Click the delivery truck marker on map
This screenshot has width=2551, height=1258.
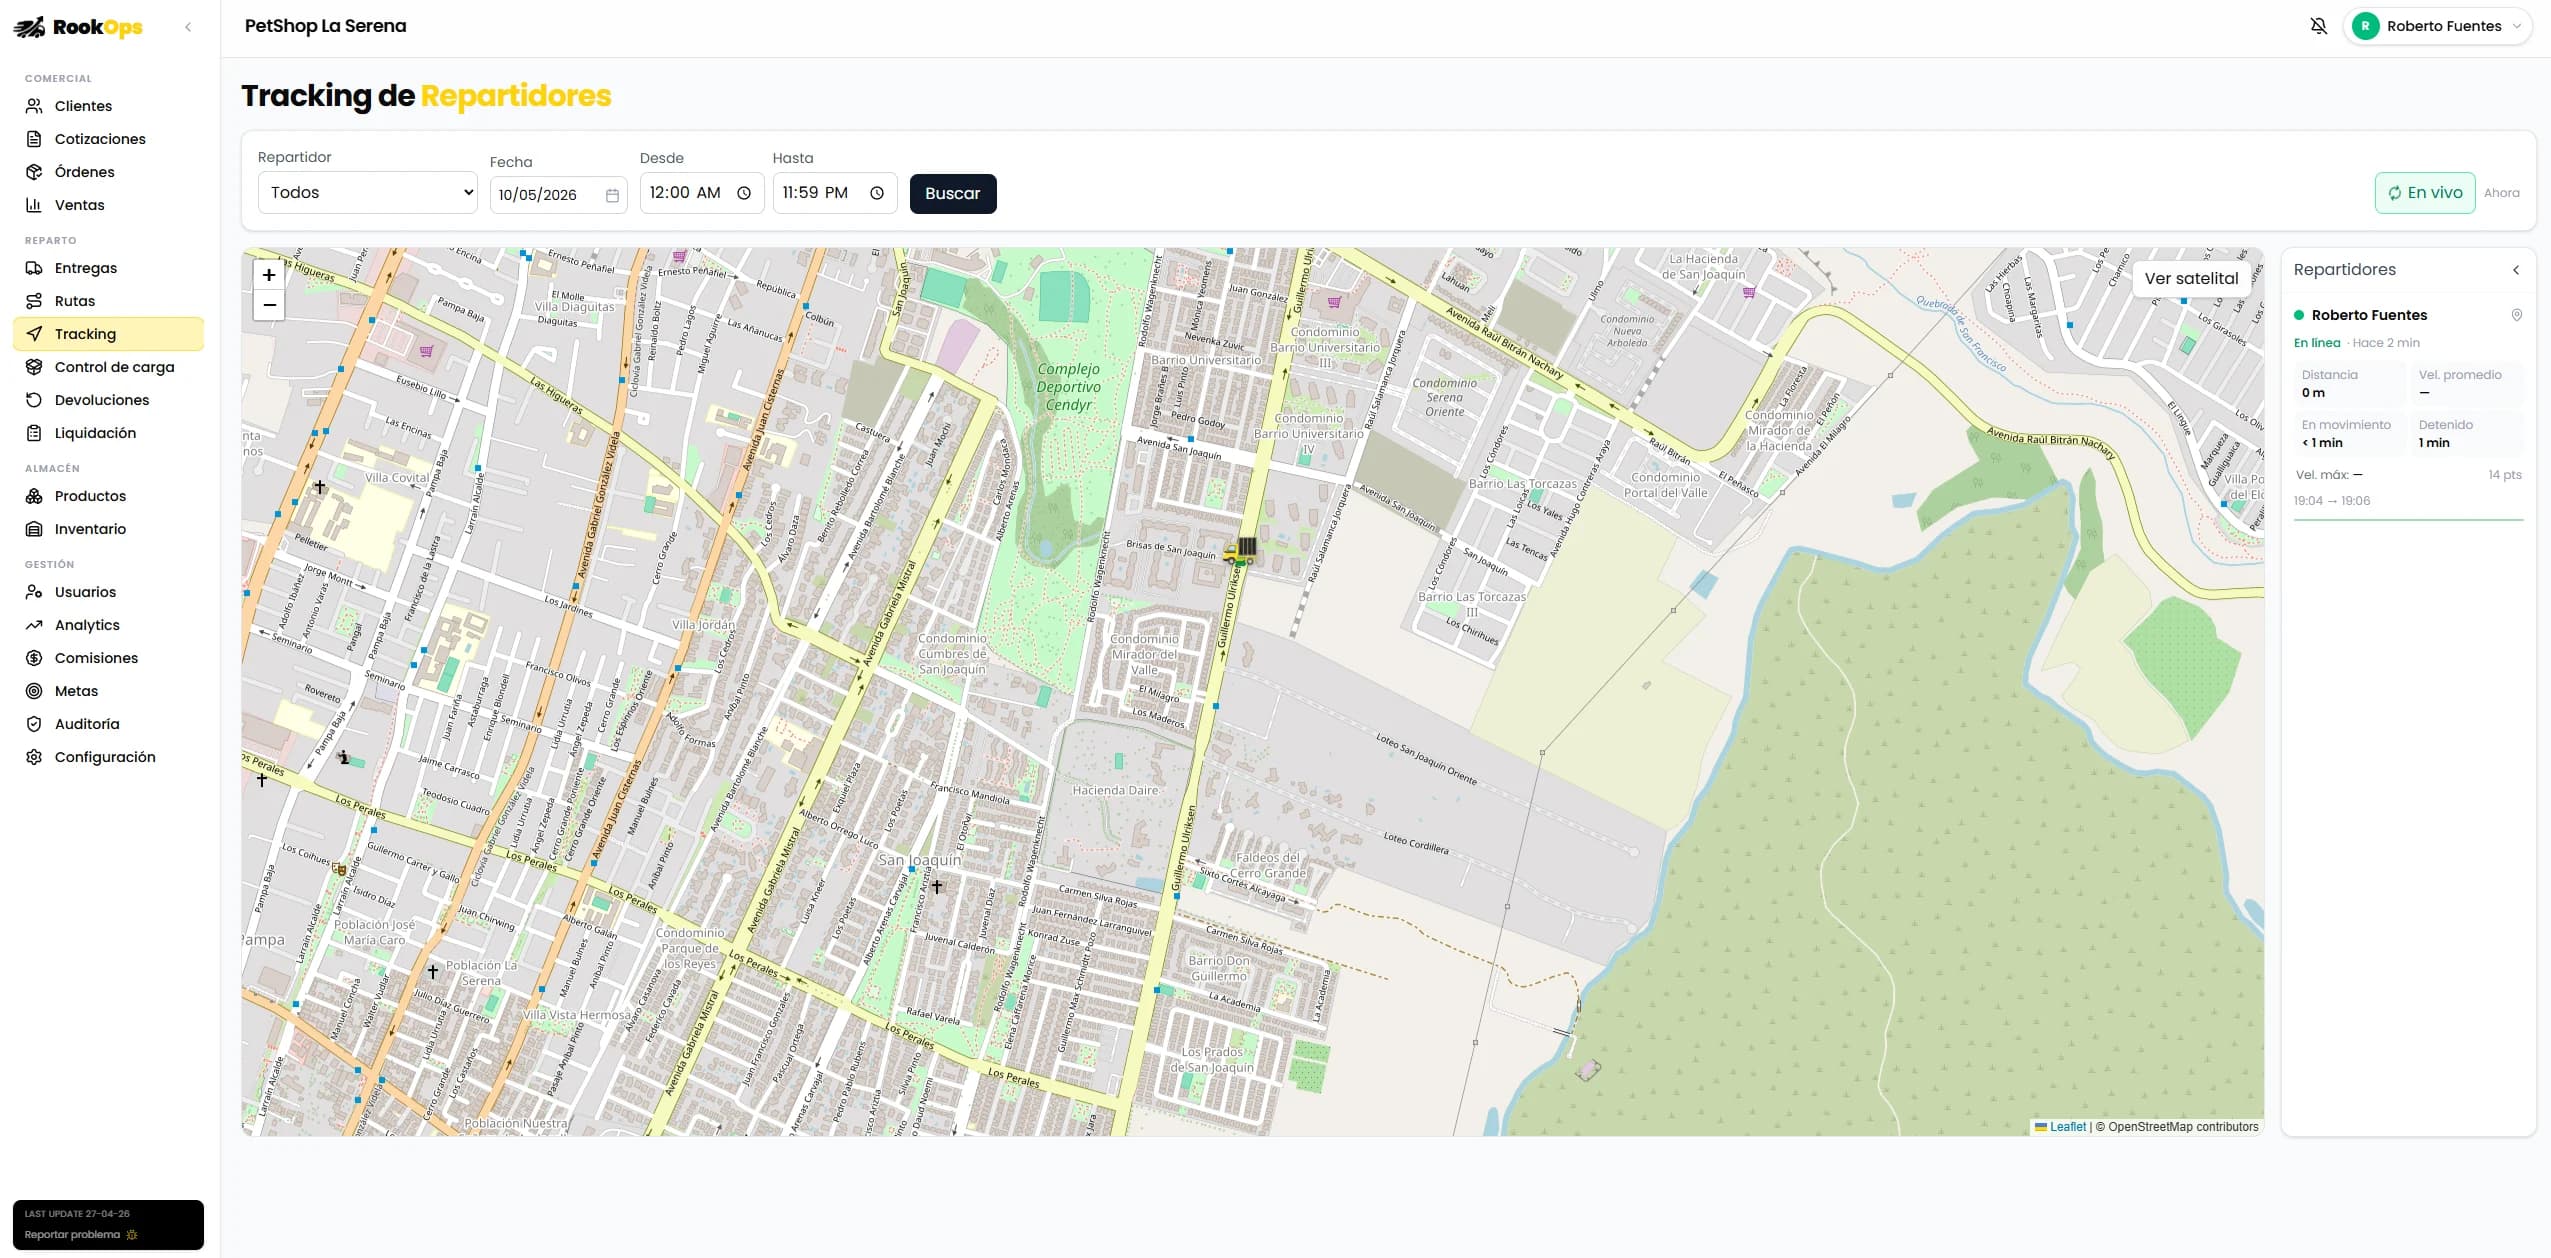[1240, 551]
